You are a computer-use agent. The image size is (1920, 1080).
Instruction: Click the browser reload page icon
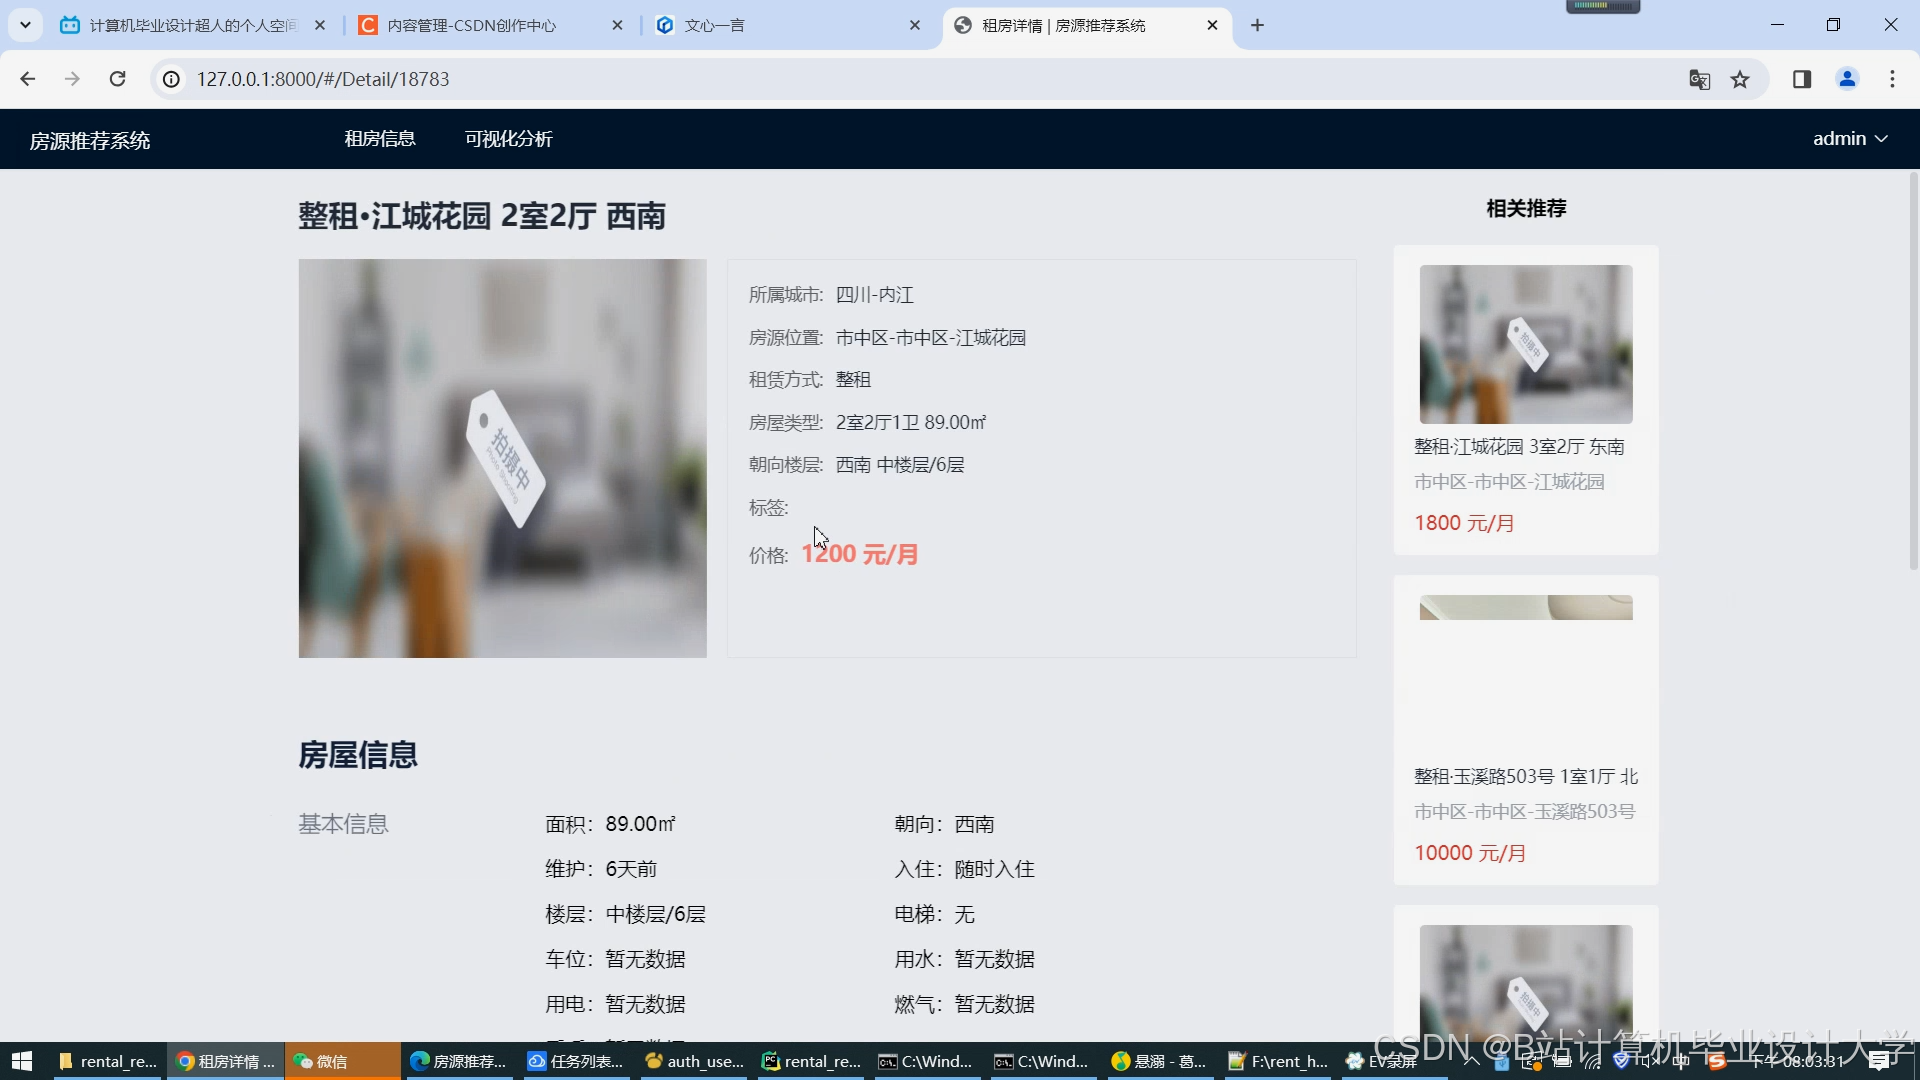click(117, 79)
